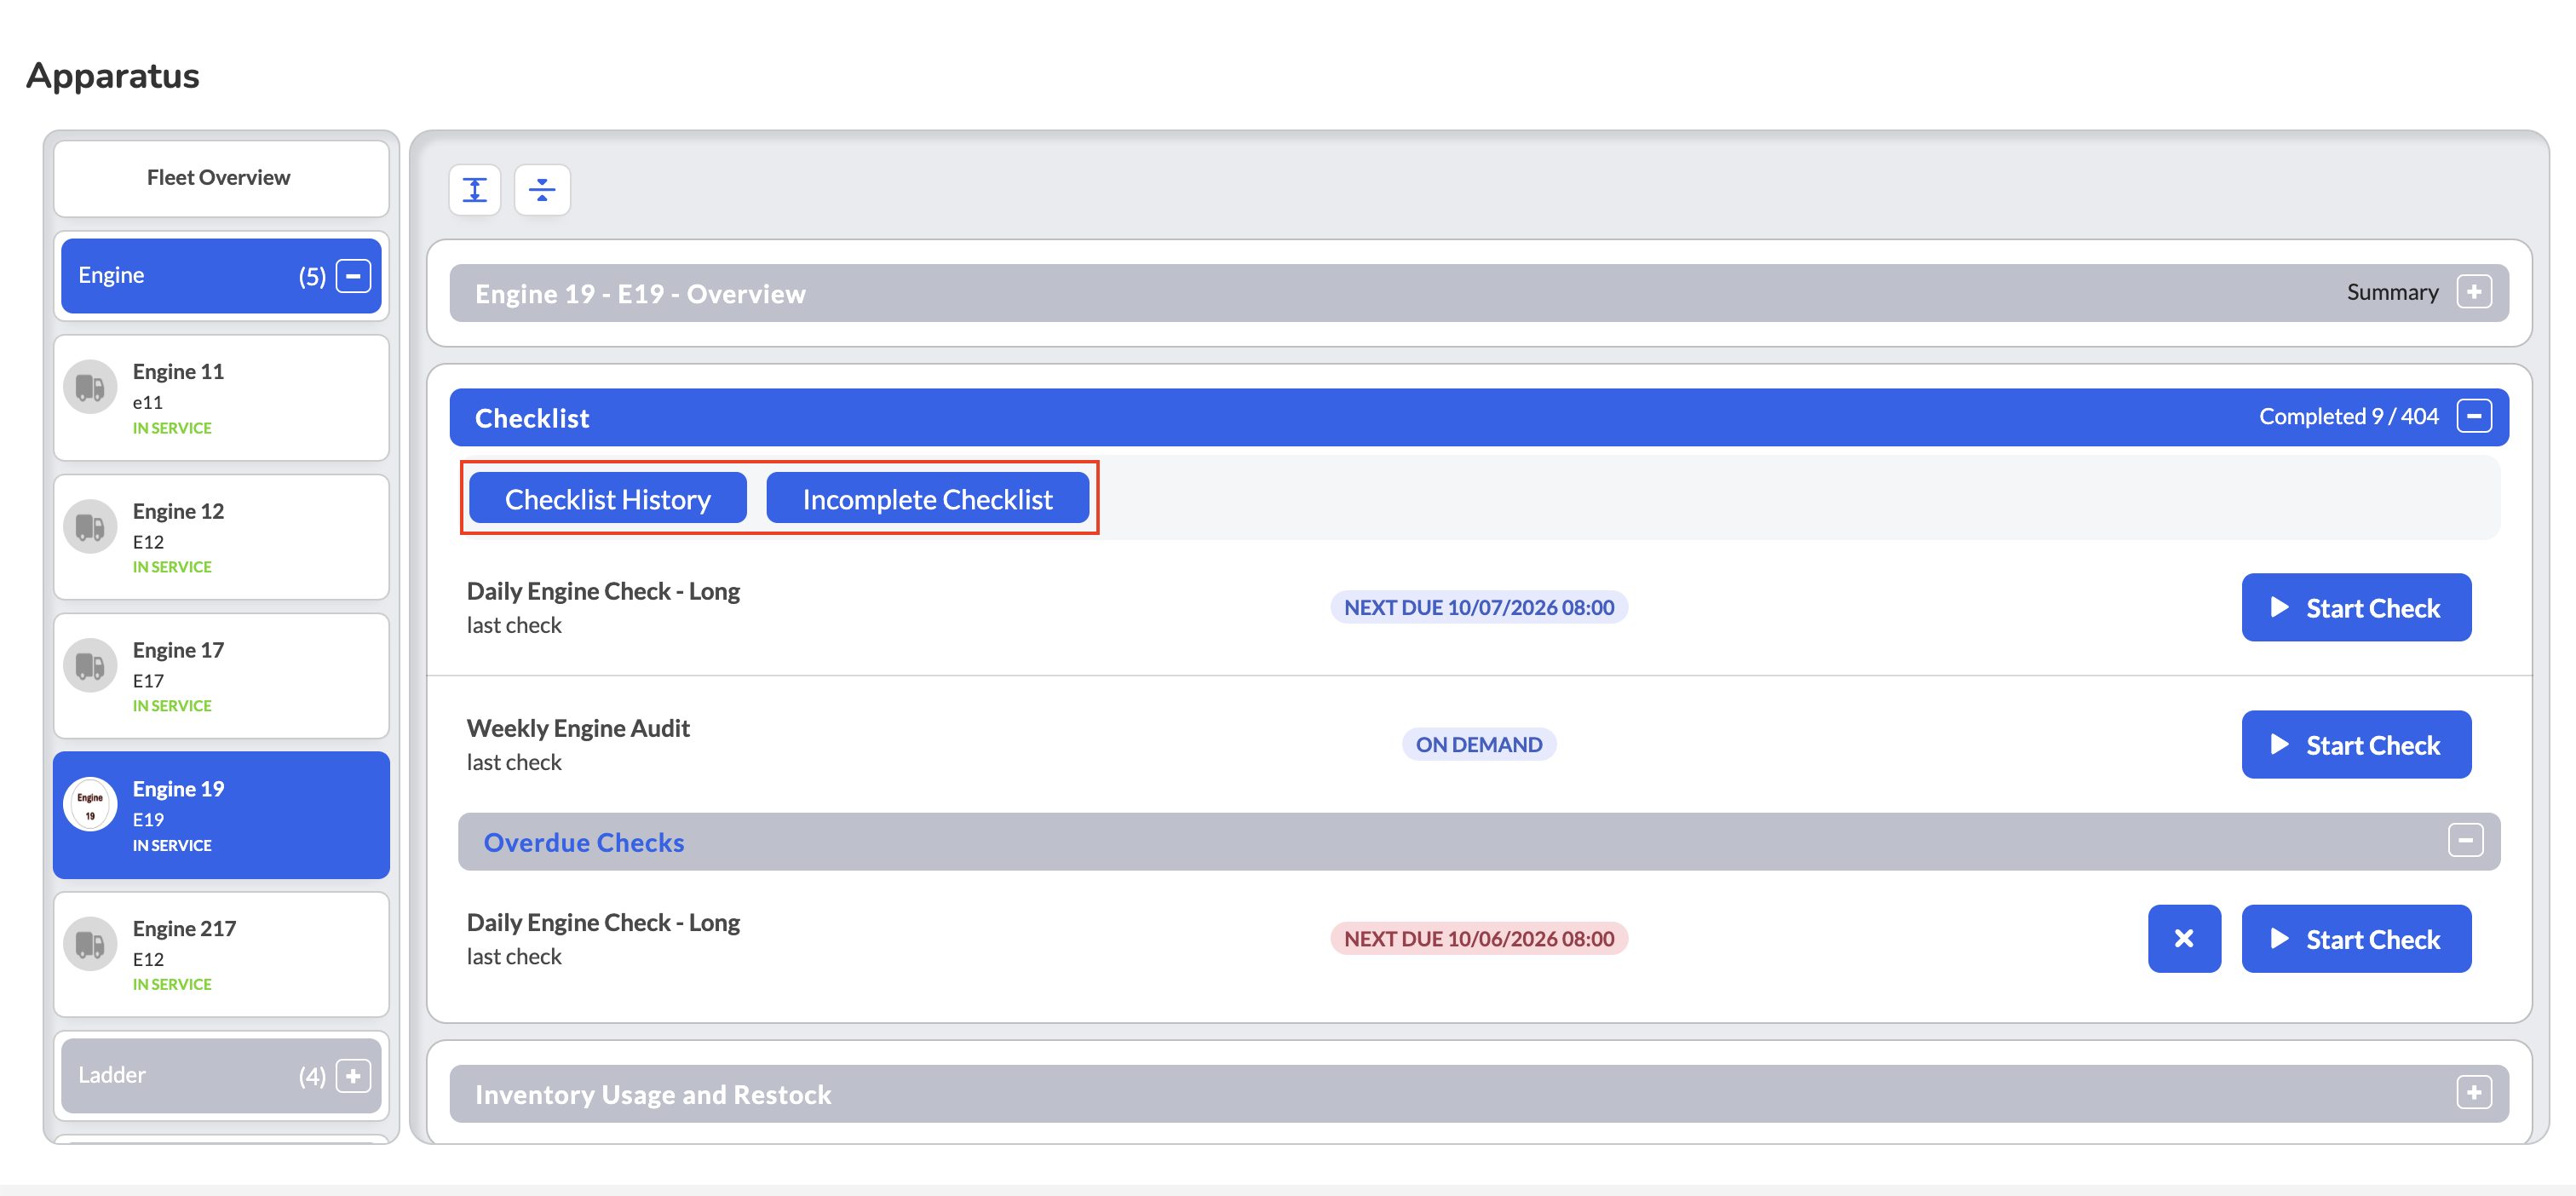The width and height of the screenshot is (2576, 1196).
Task: Collapse the Overdue Checks section
Action: [x=2465, y=840]
